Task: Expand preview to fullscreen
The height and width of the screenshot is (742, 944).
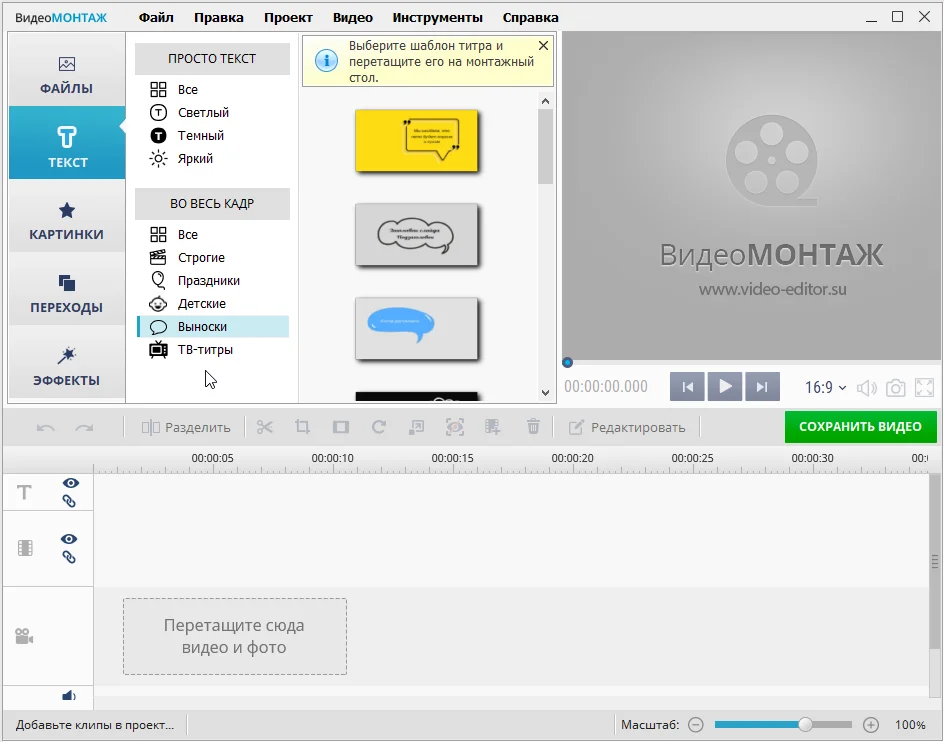Action: [x=925, y=388]
